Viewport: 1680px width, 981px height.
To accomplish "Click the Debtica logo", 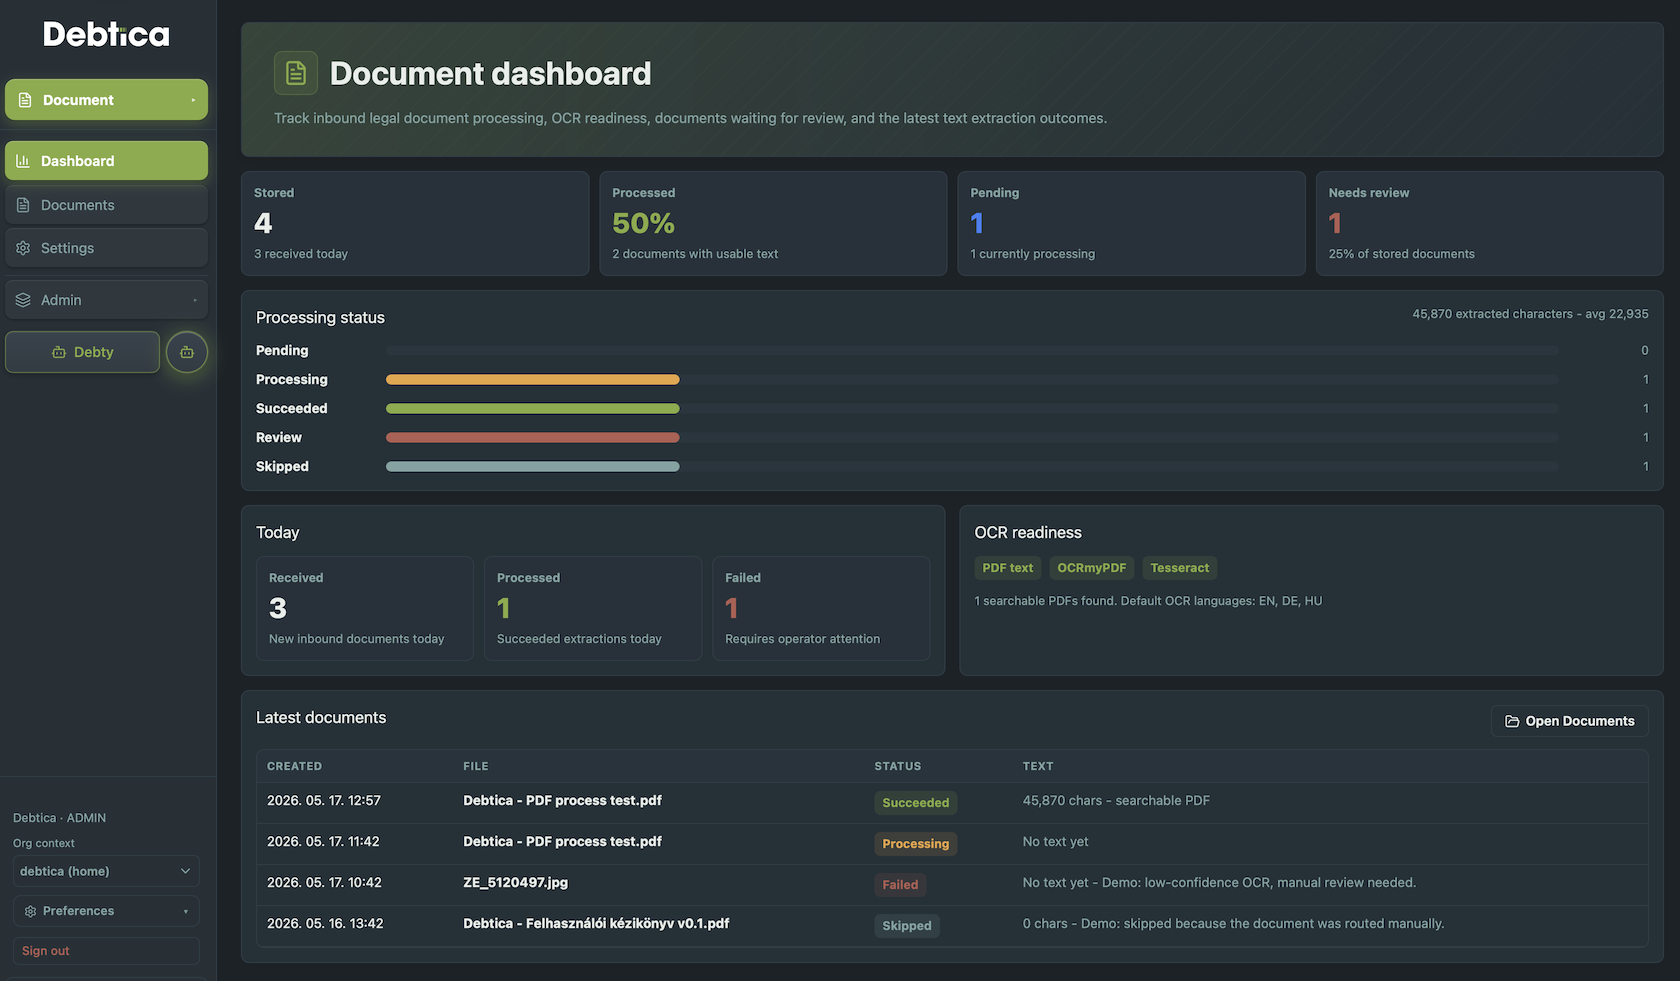I will pos(106,35).
